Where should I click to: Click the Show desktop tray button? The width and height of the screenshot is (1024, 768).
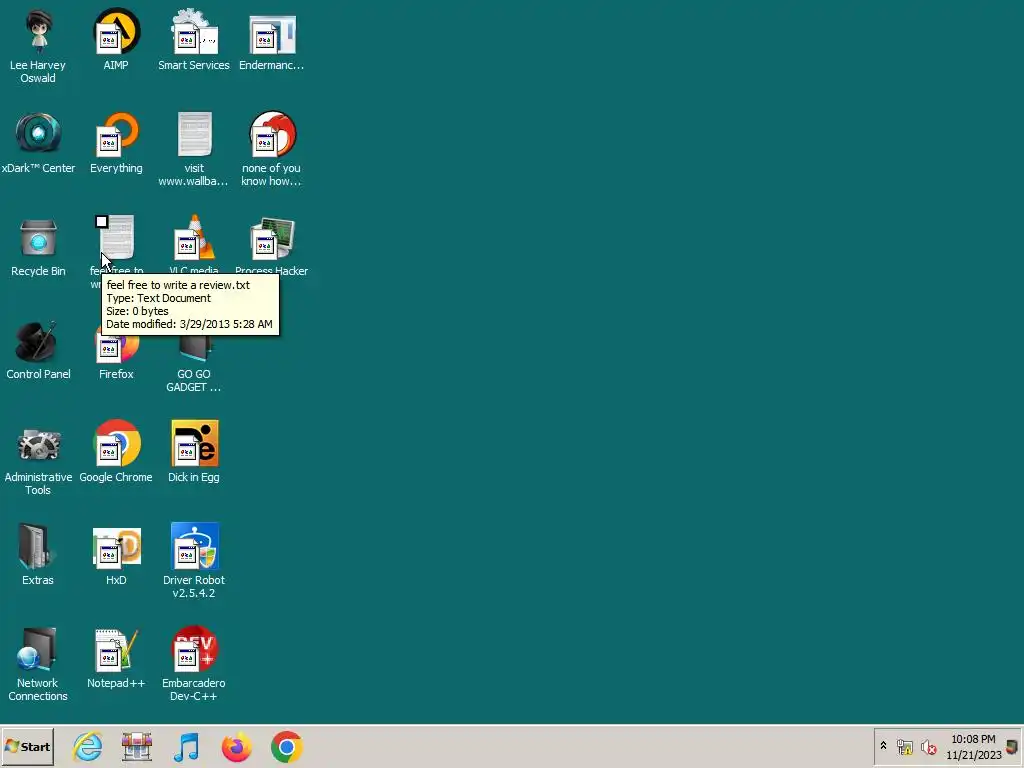pyautogui.click(x=1014, y=747)
